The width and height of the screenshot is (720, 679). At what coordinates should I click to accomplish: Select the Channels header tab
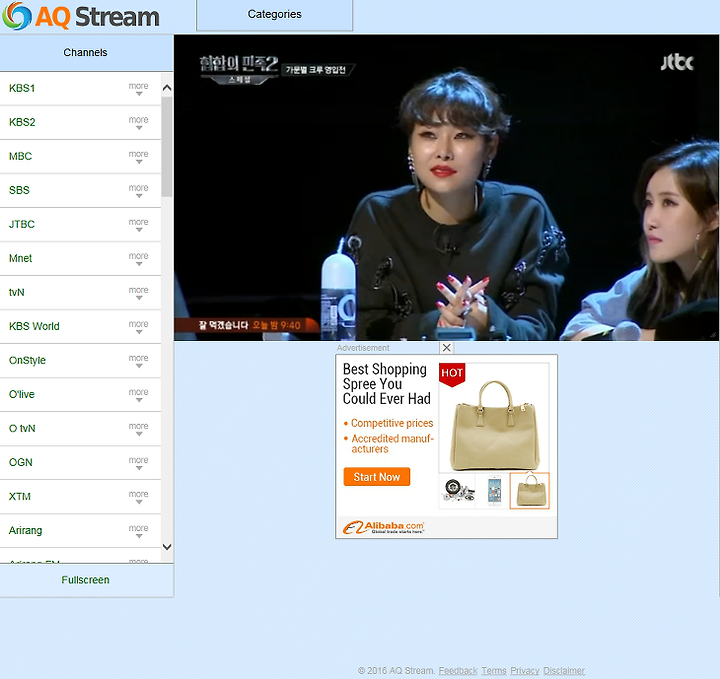click(86, 52)
